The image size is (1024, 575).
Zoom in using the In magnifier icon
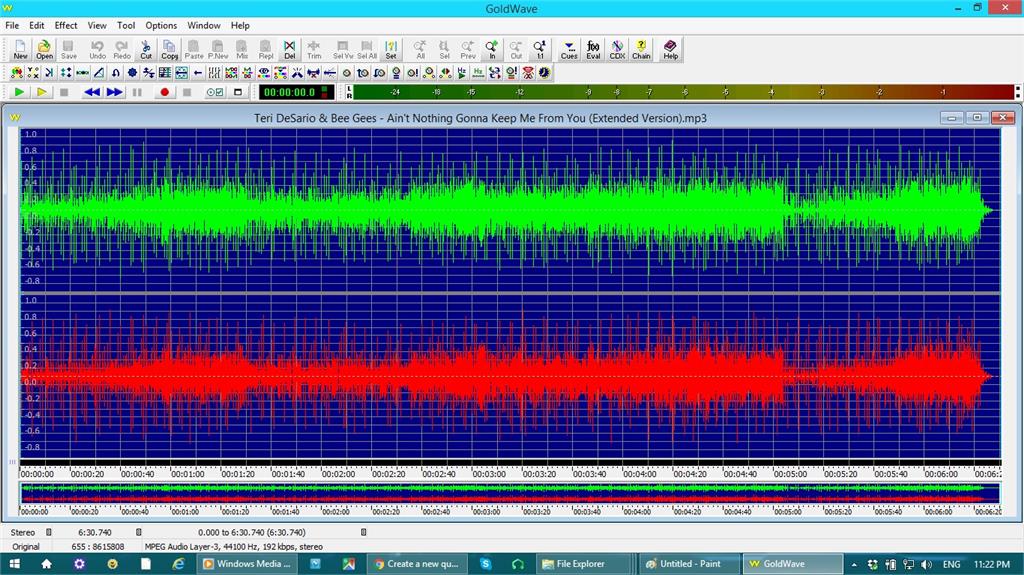tap(492, 49)
